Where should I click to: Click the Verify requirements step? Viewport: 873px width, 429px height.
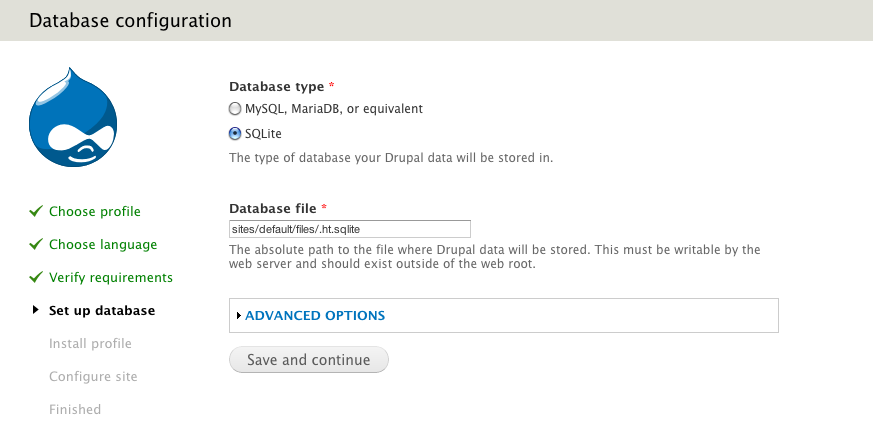111,277
